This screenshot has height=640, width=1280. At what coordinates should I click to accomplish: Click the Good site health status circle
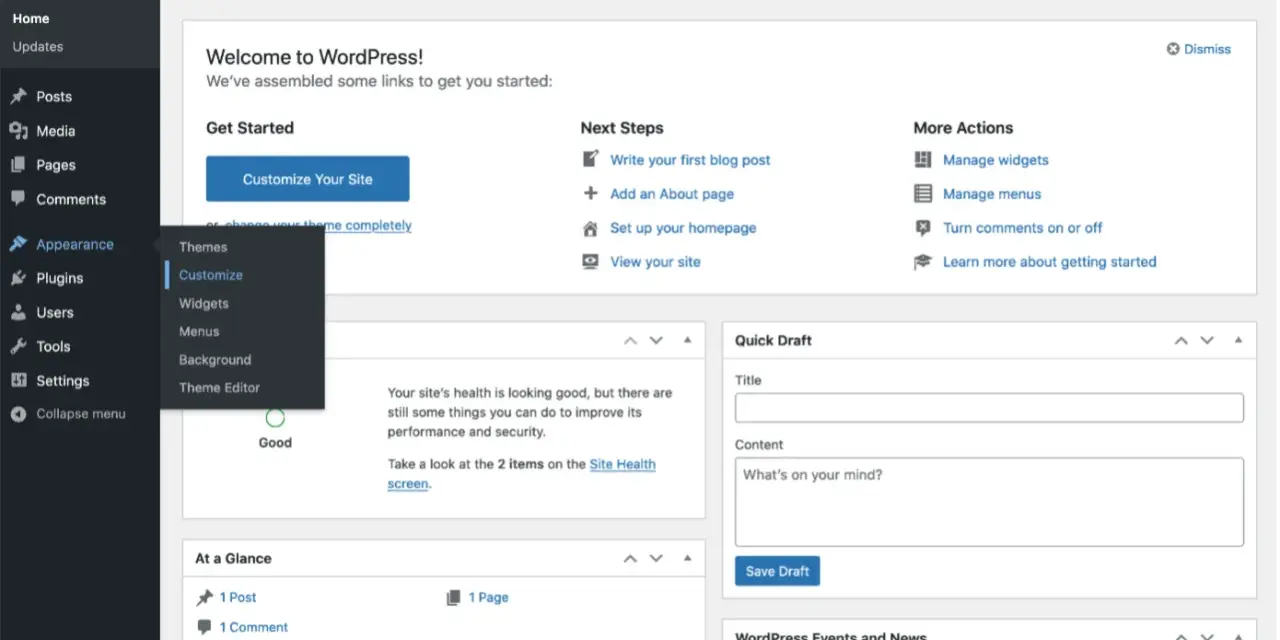[275, 418]
